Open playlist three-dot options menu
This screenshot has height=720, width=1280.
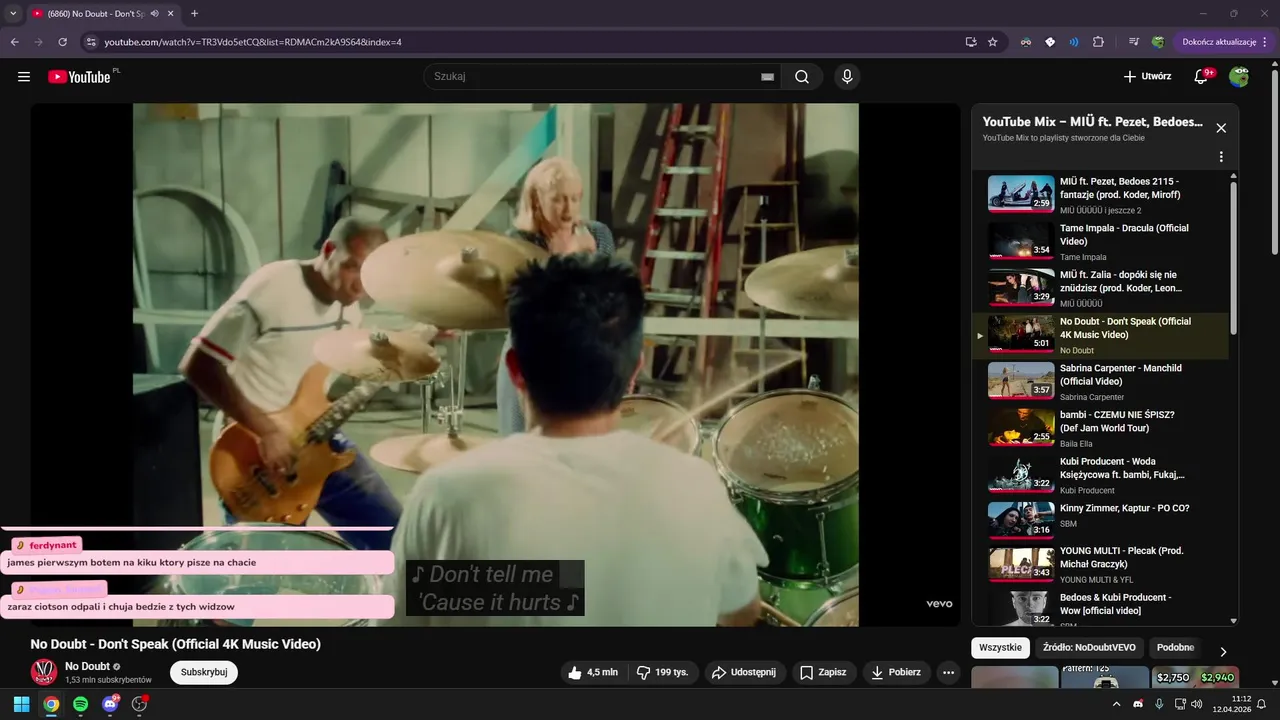click(x=1221, y=157)
